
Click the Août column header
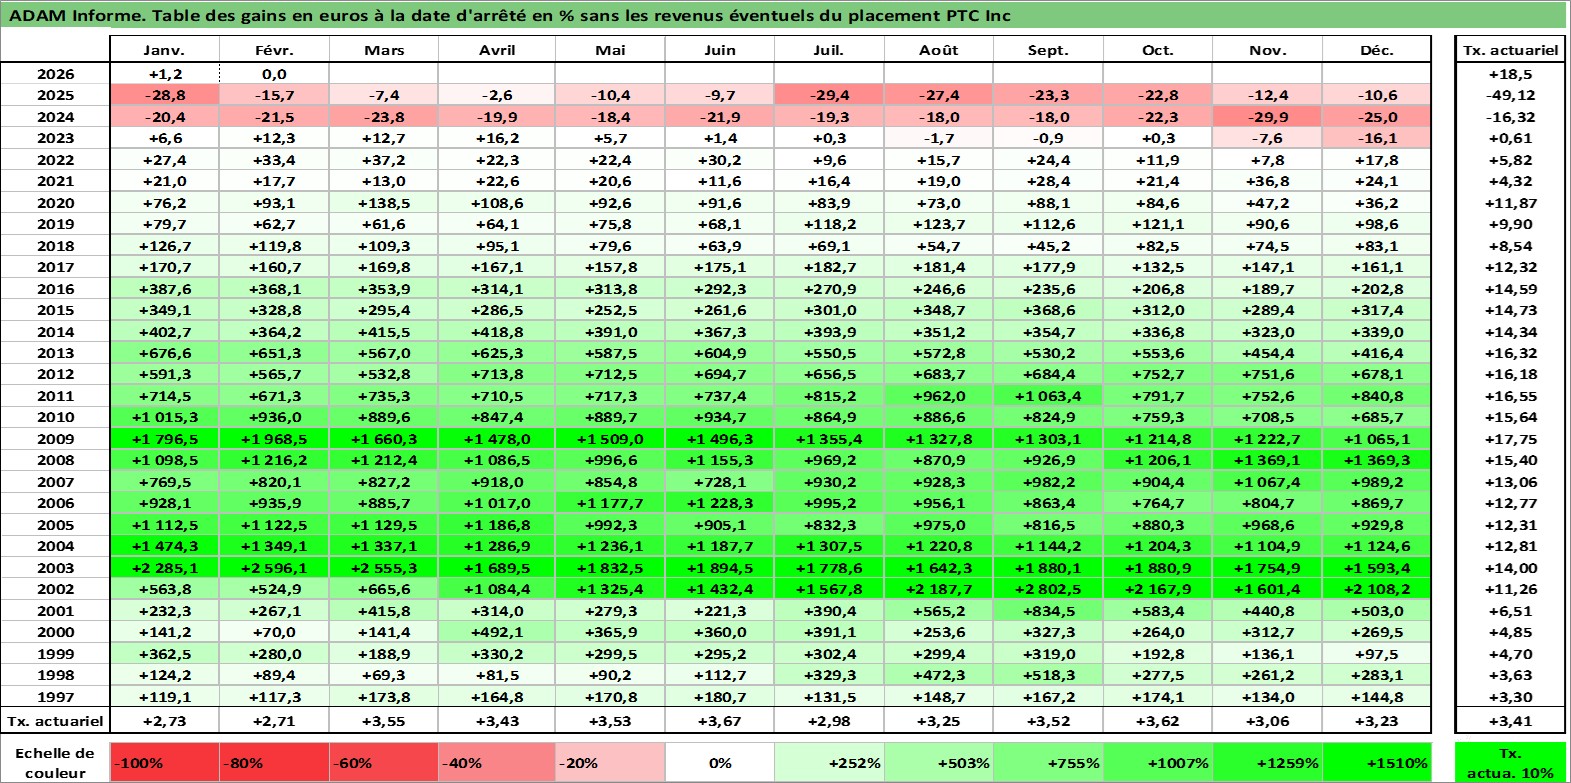939,50
